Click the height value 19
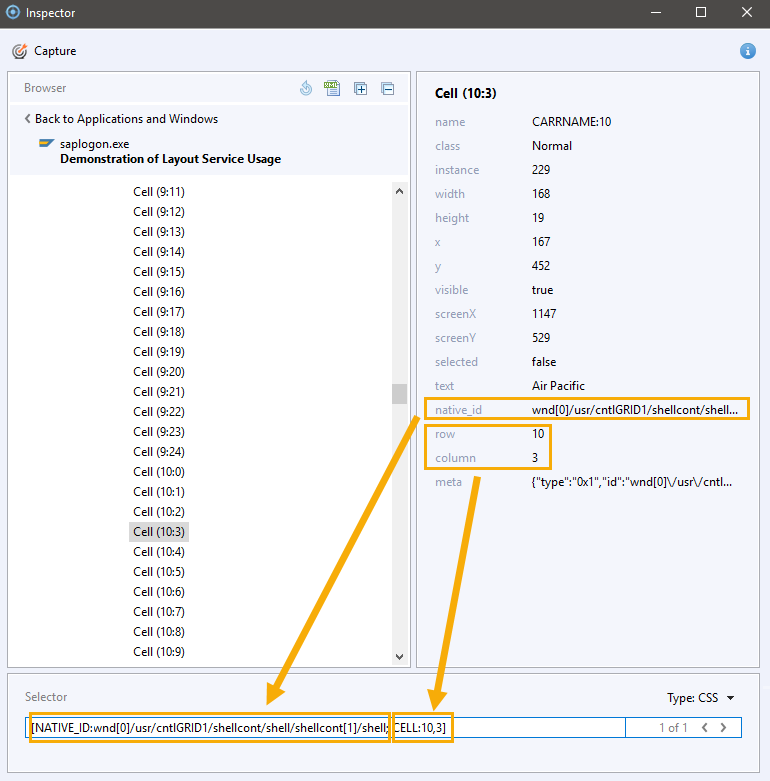The height and width of the screenshot is (781, 770). pyautogui.click(x=538, y=218)
